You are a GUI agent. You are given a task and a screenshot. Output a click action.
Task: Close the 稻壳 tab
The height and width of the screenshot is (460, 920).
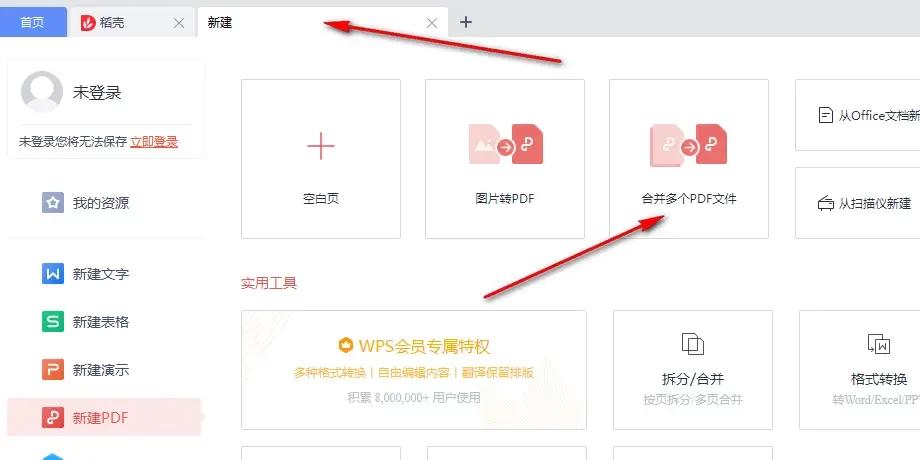coord(179,23)
